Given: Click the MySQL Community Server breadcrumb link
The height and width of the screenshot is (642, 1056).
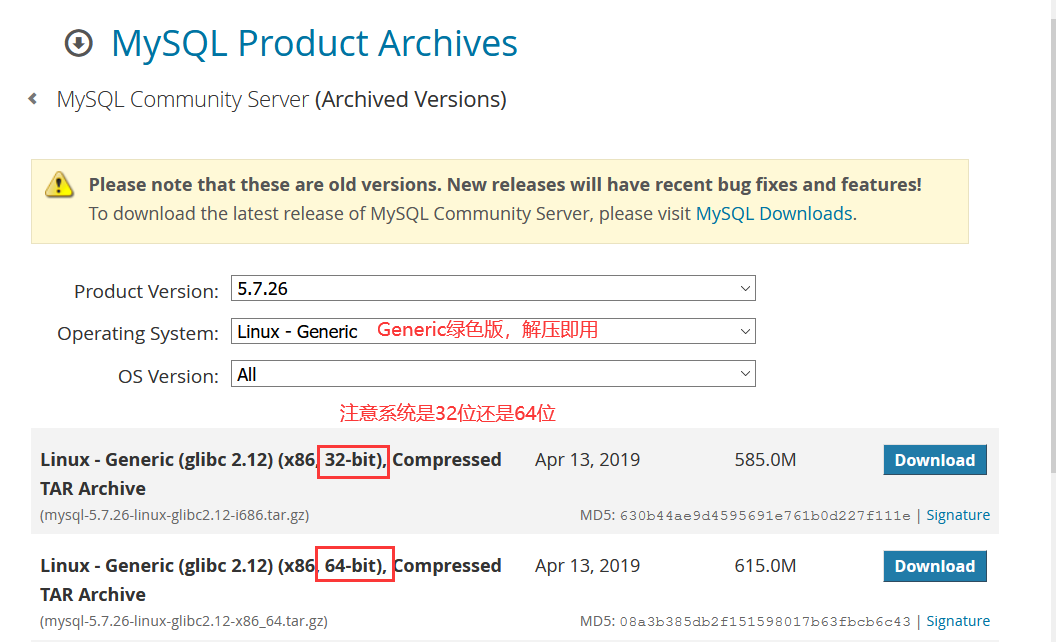Looking at the screenshot, I should 183,100.
